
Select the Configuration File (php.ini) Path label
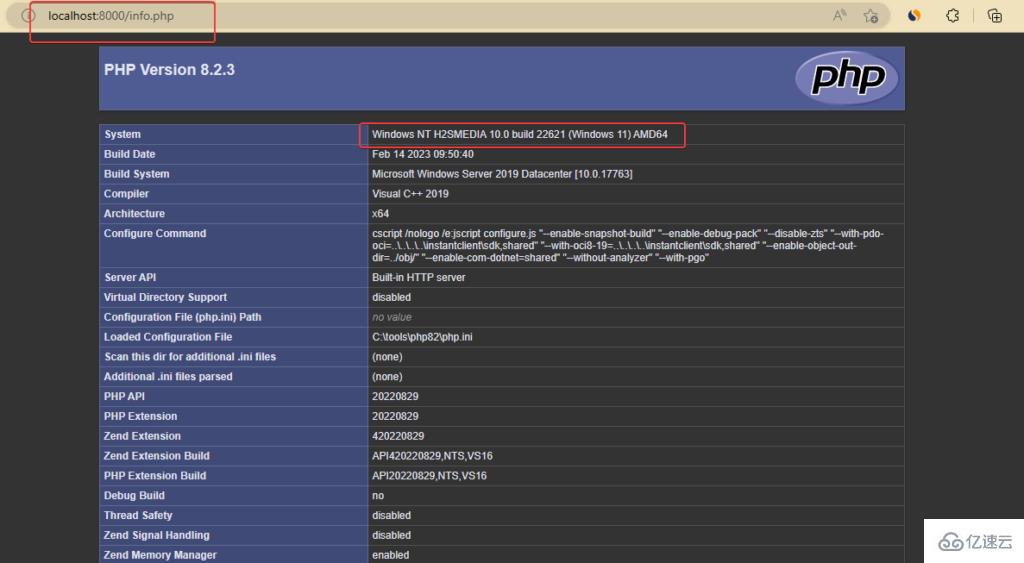(x=182, y=317)
